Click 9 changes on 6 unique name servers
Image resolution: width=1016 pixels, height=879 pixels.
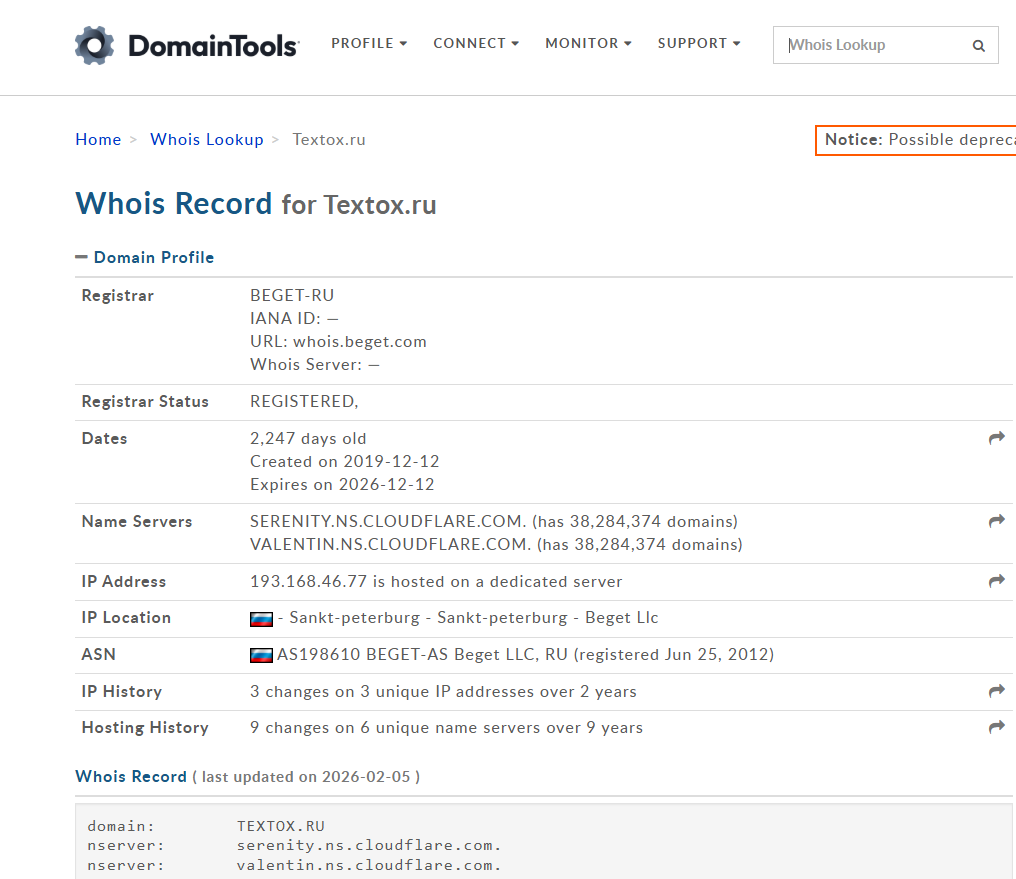(x=446, y=728)
